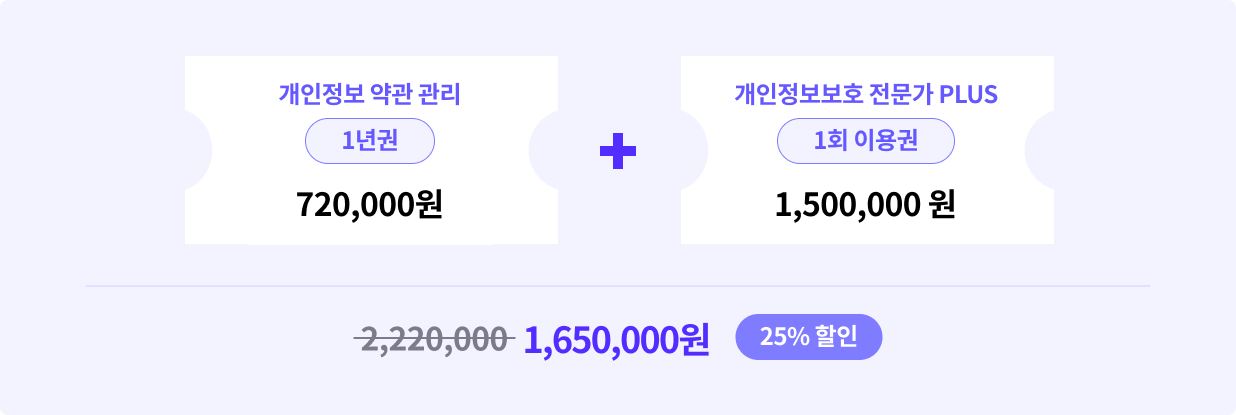Click the purple plus icon between tickets
Image resolution: width=1236 pixels, height=415 pixels.
pos(618,150)
